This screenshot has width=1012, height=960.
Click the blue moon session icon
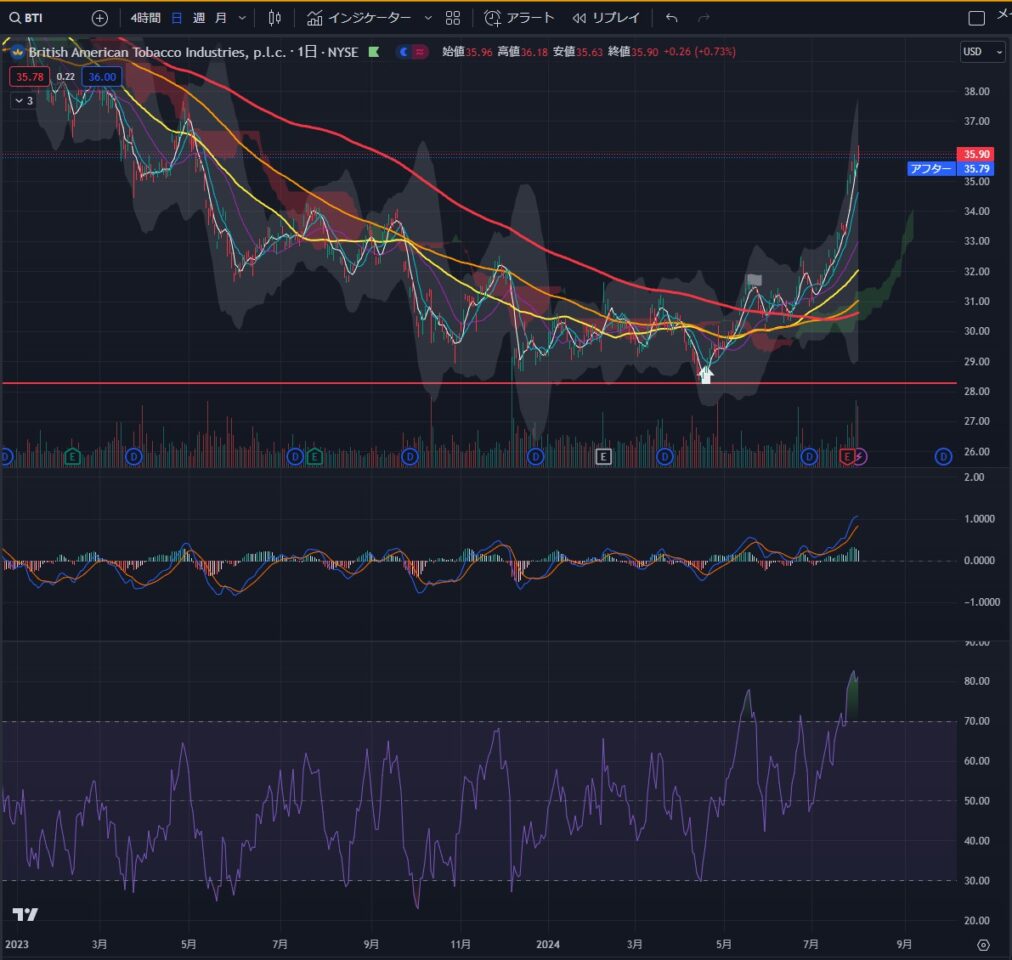coord(404,52)
